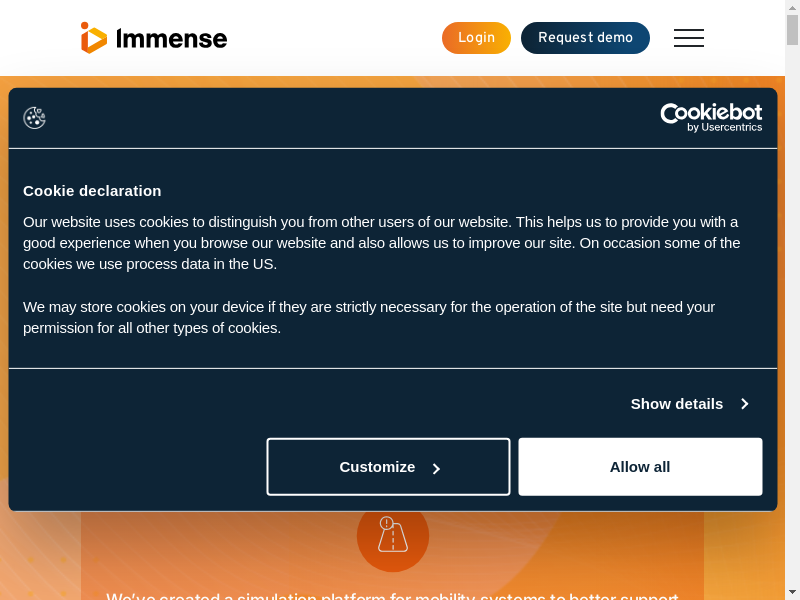This screenshot has height=600, width=800.
Task: Click the orange Immense logo icon
Action: point(93,38)
